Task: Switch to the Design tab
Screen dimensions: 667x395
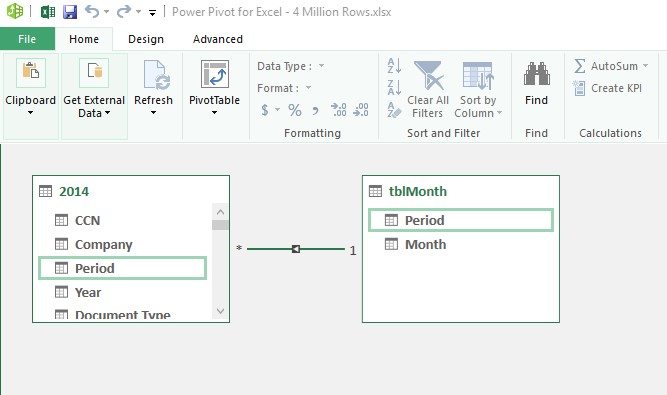Action: (x=146, y=39)
